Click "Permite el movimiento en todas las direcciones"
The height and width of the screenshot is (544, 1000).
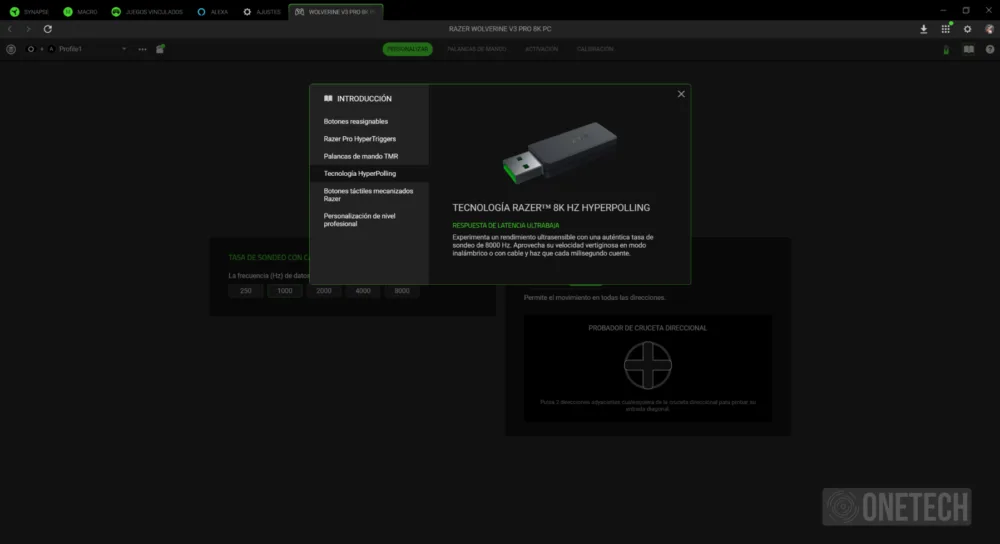pyautogui.click(x=594, y=297)
